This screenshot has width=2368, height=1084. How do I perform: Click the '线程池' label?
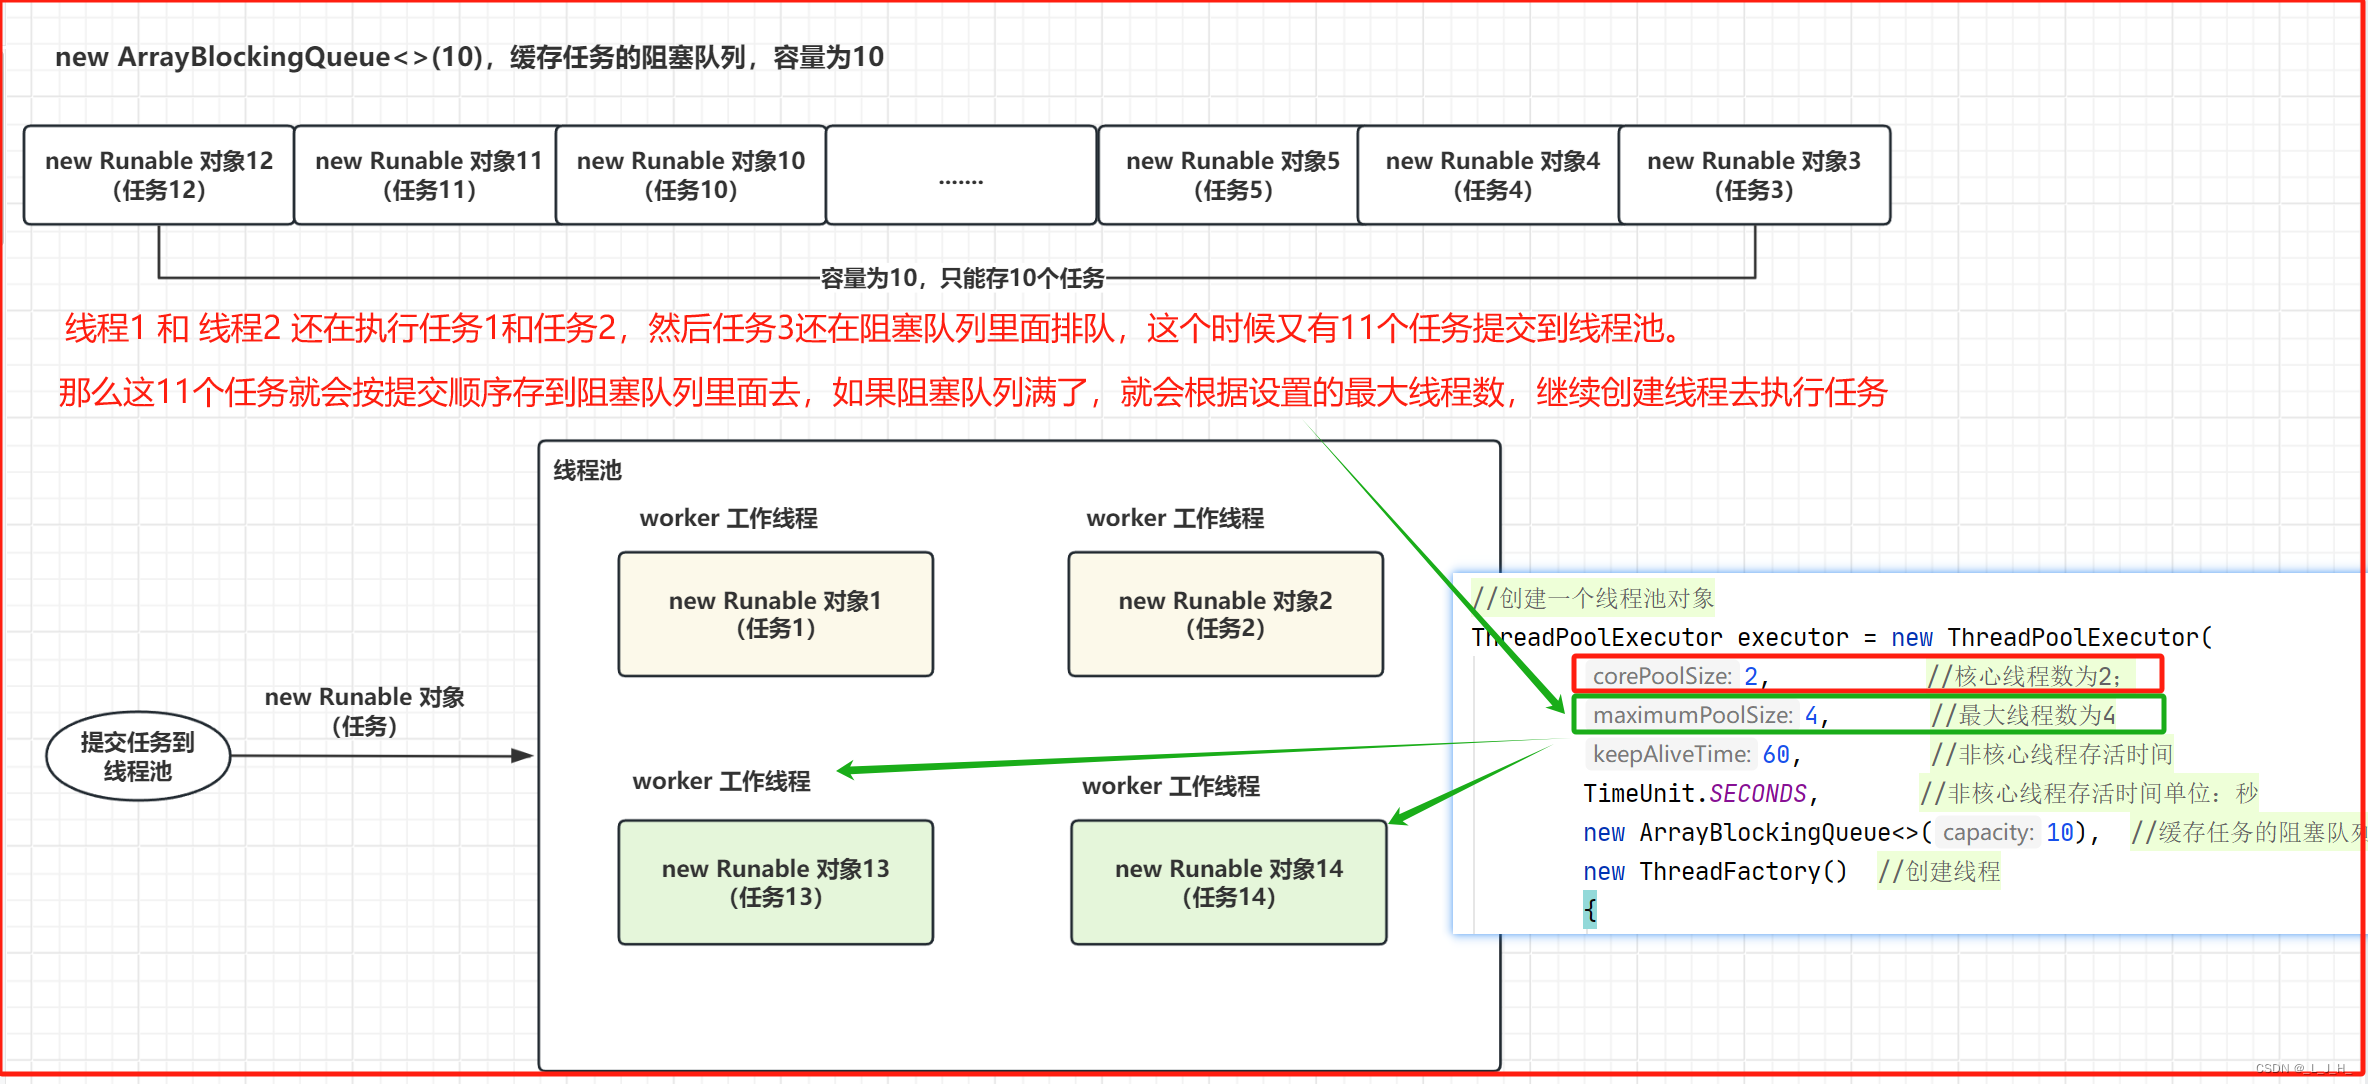click(588, 470)
